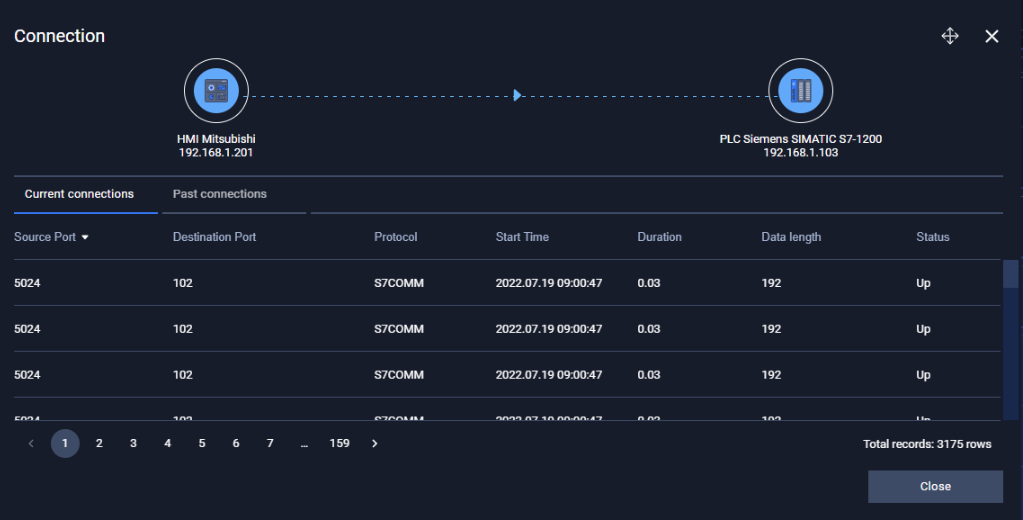The width and height of the screenshot is (1023, 520).
Task: Click the pagination ellipsis
Action: coord(304,444)
